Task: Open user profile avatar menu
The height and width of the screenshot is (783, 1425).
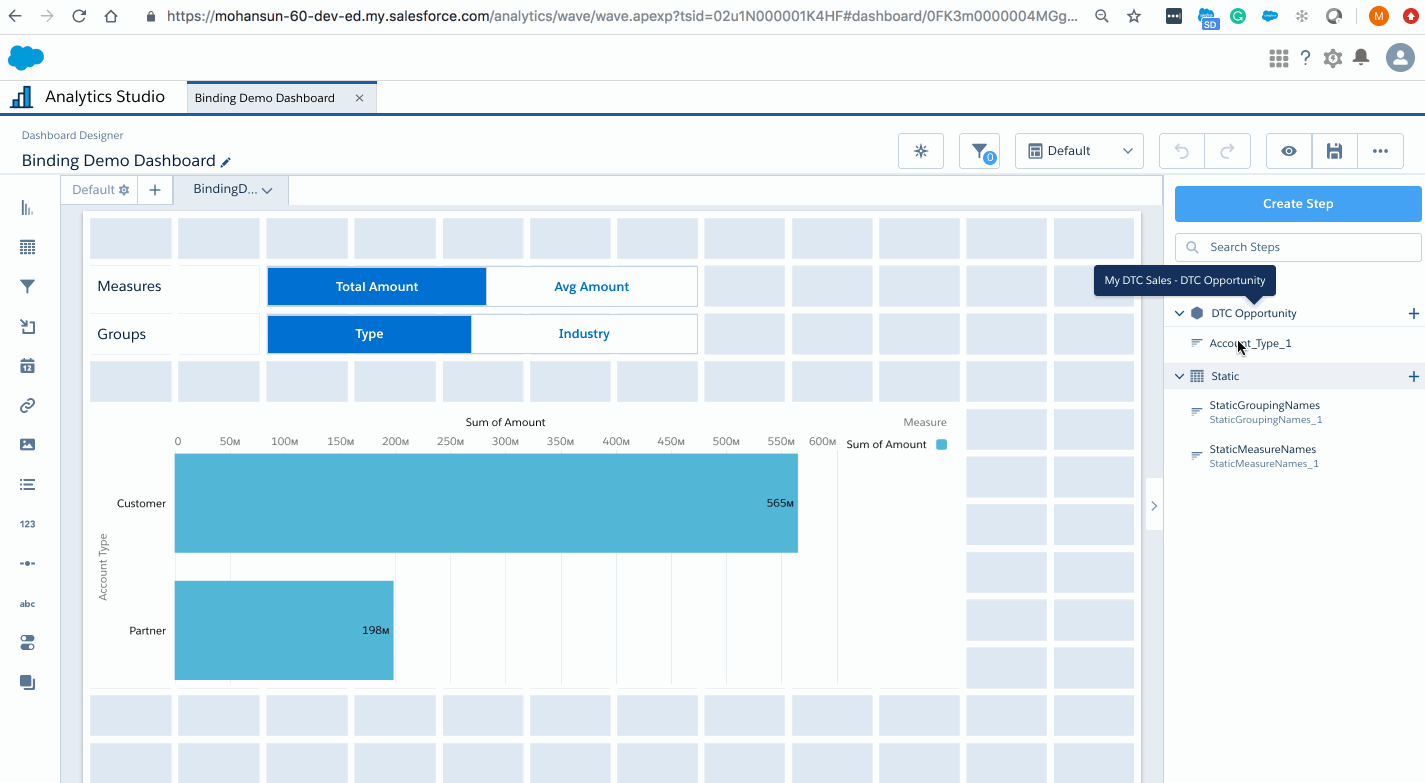Action: [x=1399, y=58]
